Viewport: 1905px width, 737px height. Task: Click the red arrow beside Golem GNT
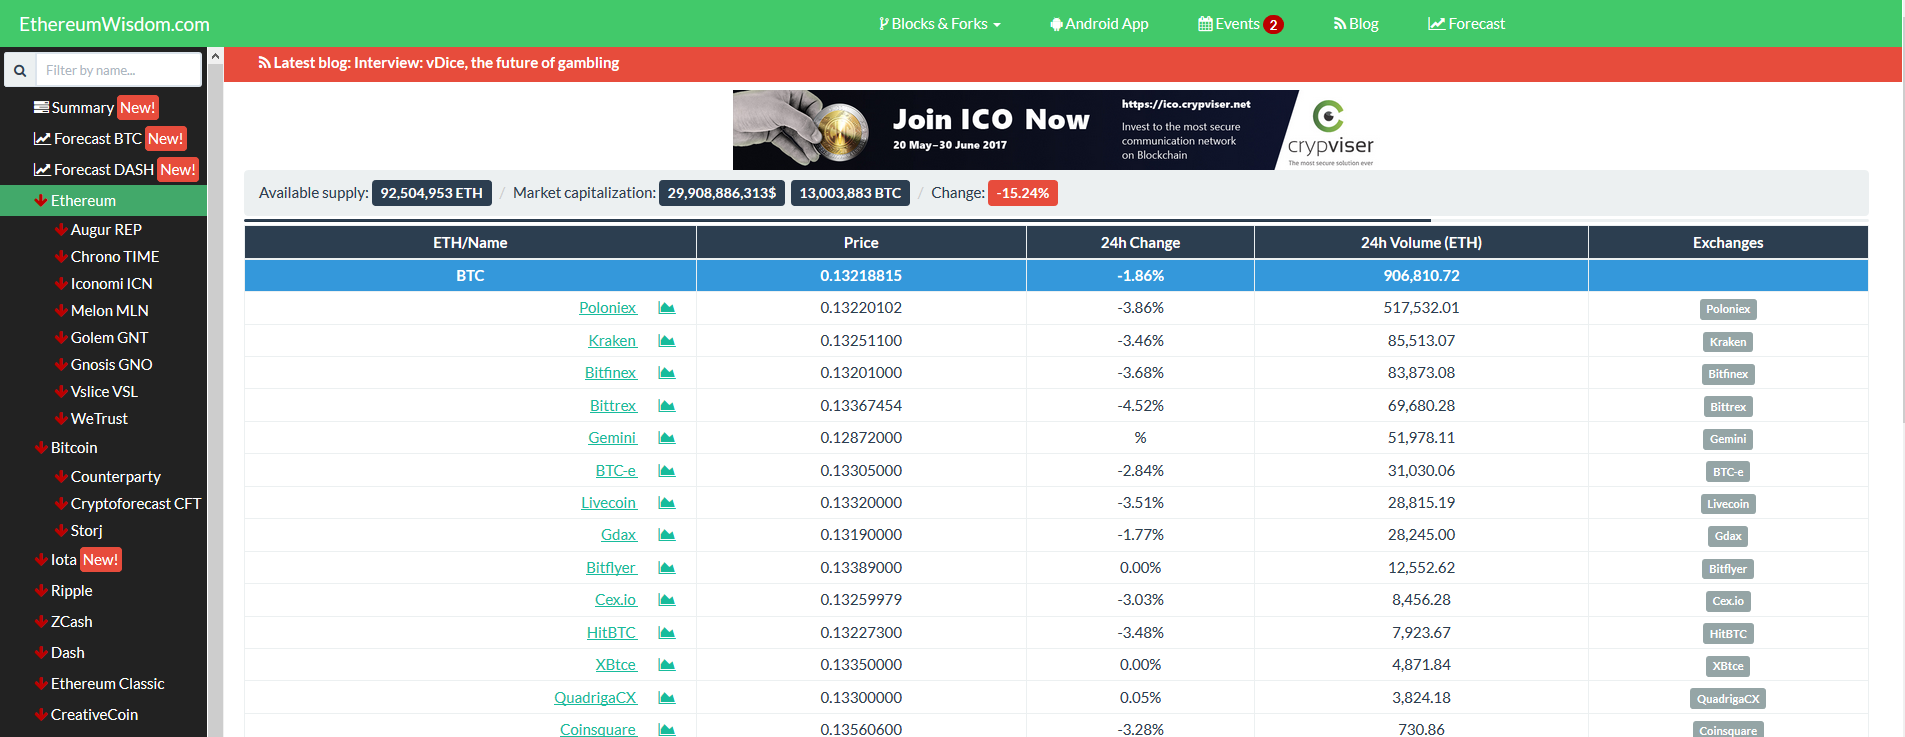(61, 337)
